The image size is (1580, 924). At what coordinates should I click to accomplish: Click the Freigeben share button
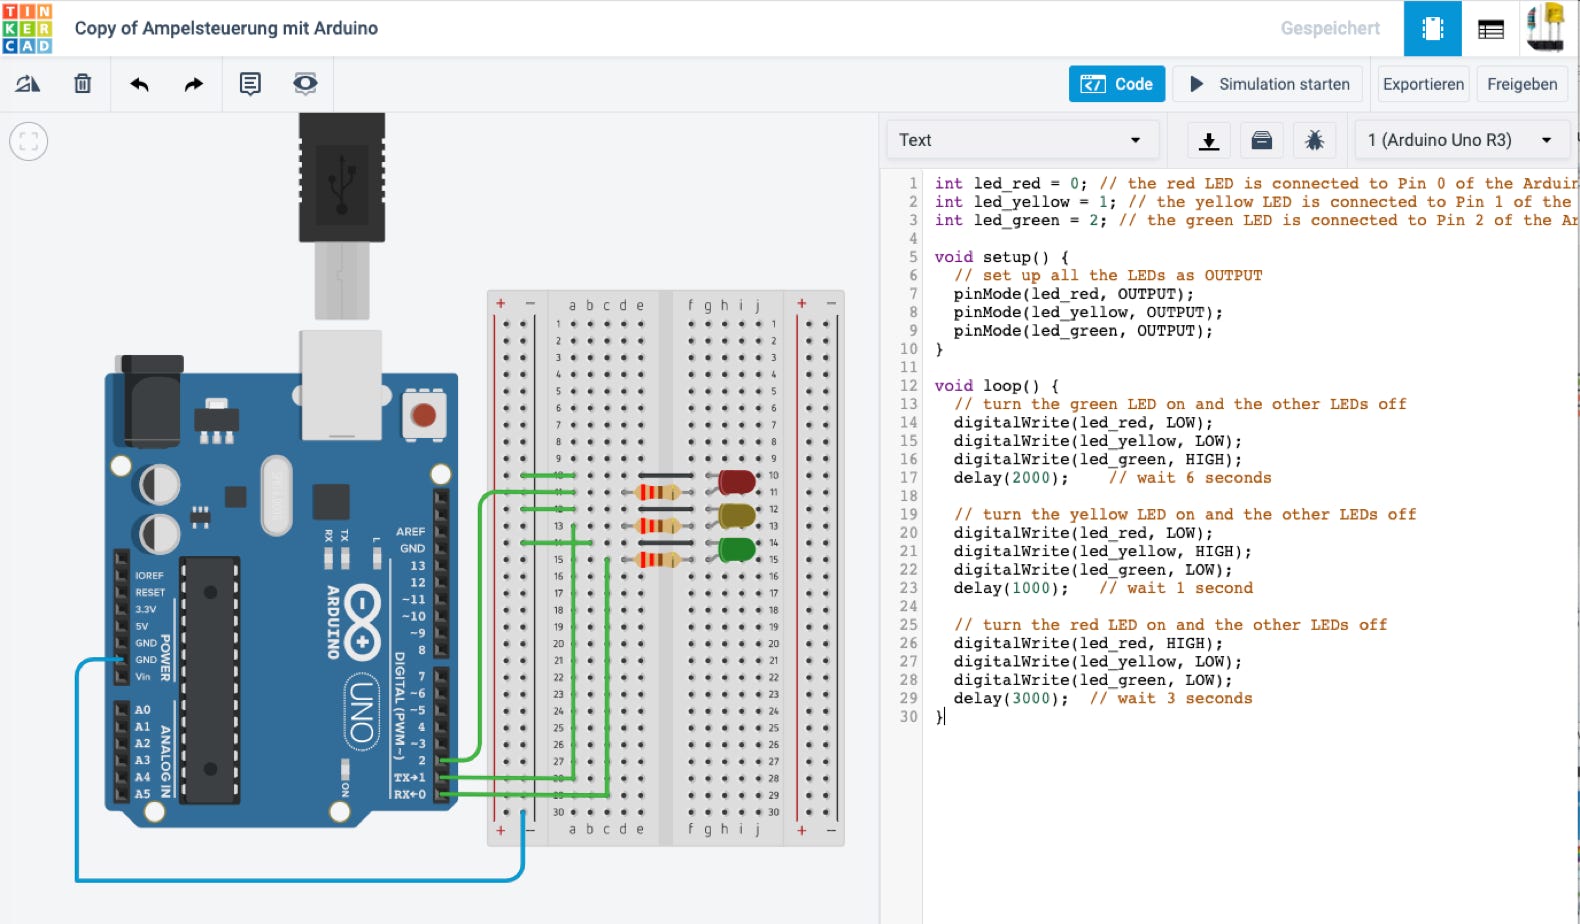(x=1522, y=84)
